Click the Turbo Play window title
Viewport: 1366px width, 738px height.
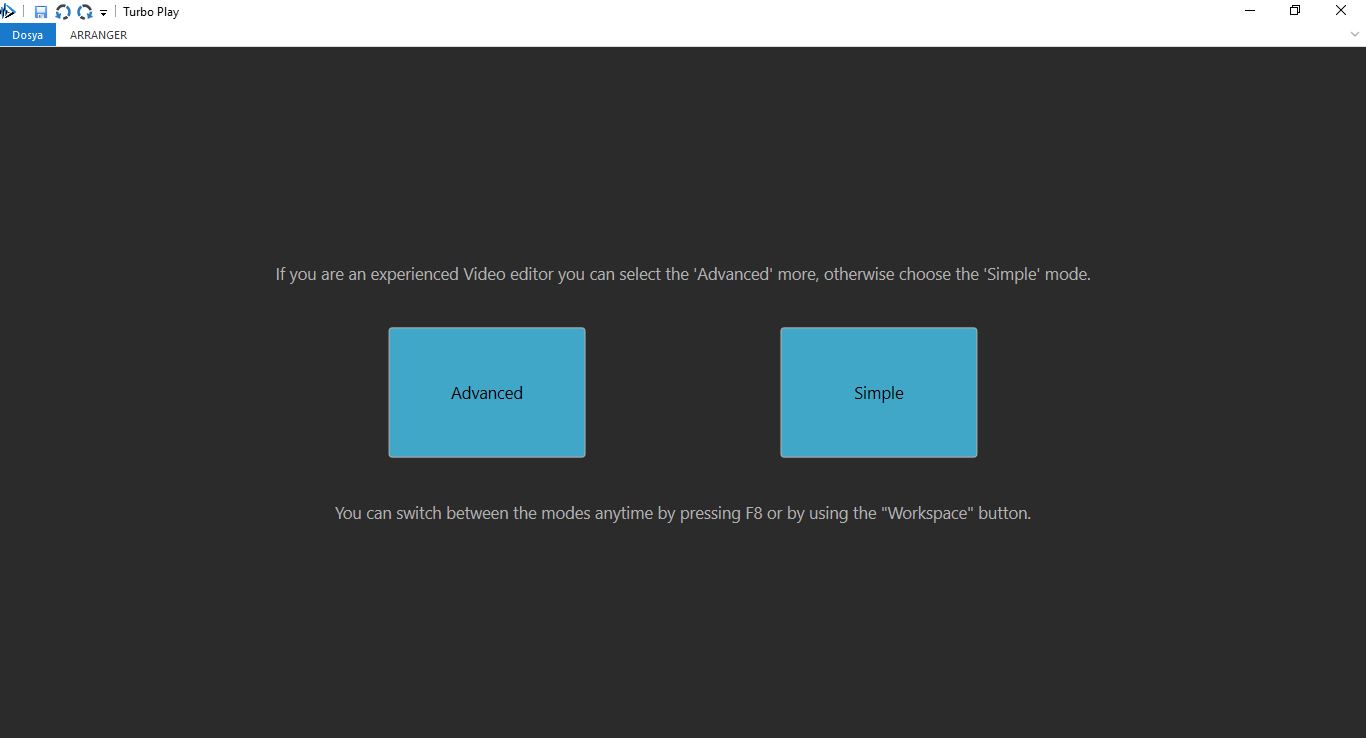click(x=151, y=12)
